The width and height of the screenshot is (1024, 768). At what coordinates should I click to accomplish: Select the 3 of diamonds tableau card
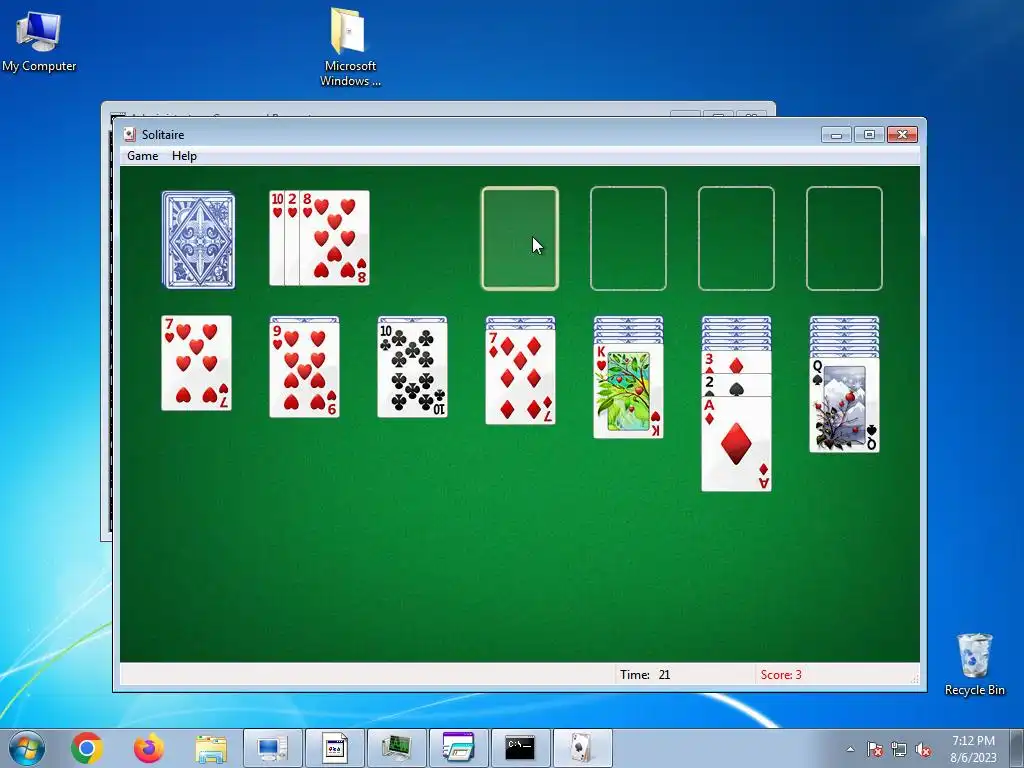(736, 363)
